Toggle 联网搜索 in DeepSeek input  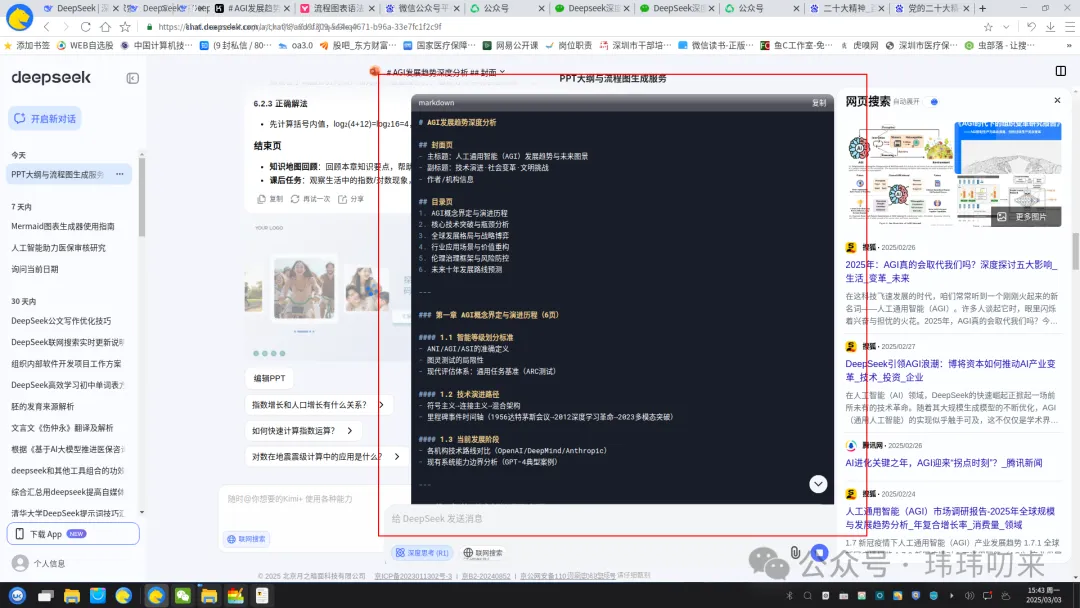coord(483,552)
